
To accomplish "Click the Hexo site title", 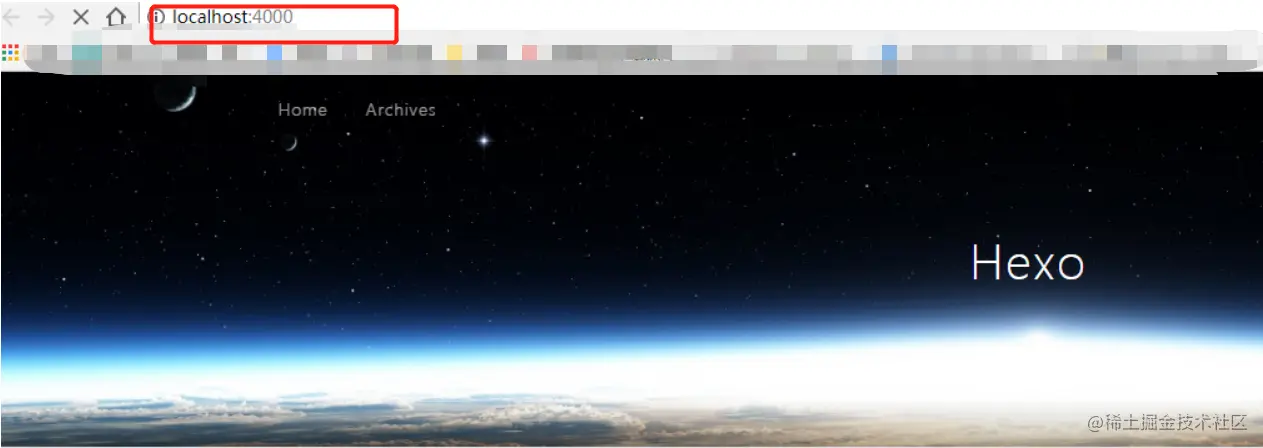I will pyautogui.click(x=1027, y=263).
